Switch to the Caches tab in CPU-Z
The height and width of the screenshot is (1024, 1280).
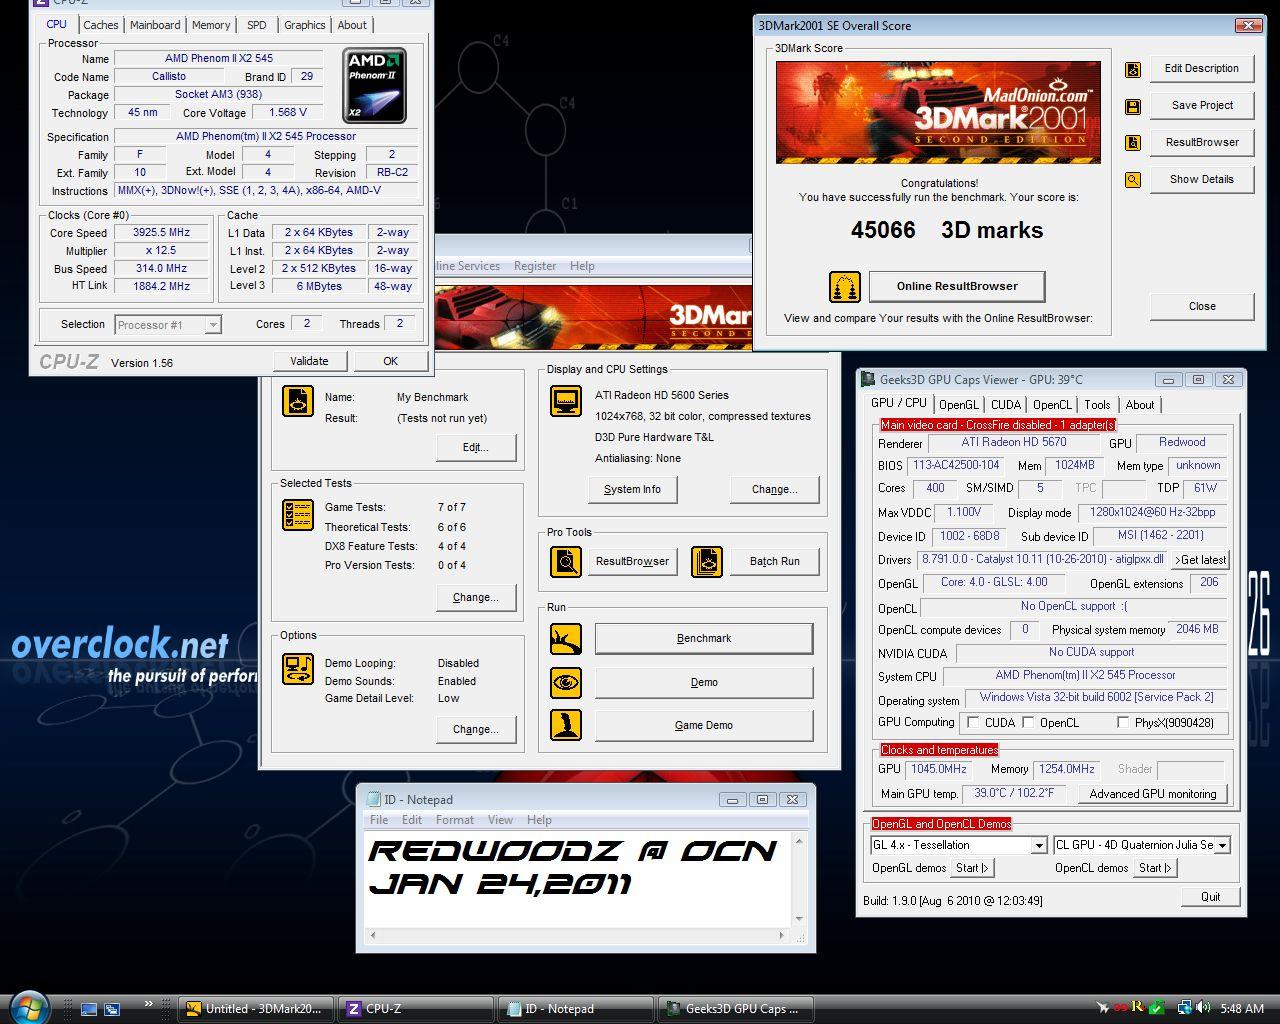(x=100, y=25)
